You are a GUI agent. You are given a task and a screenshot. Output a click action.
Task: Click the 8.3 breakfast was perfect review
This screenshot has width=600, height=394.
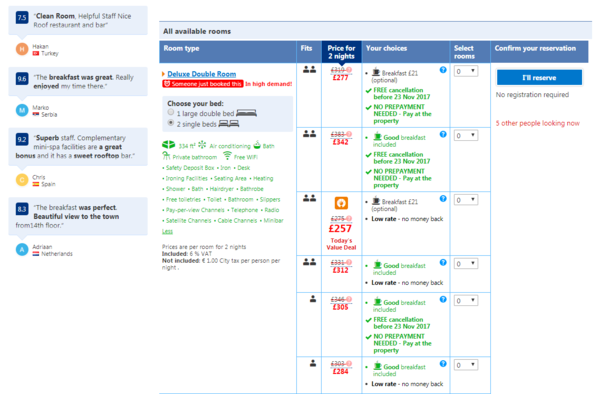78,216
